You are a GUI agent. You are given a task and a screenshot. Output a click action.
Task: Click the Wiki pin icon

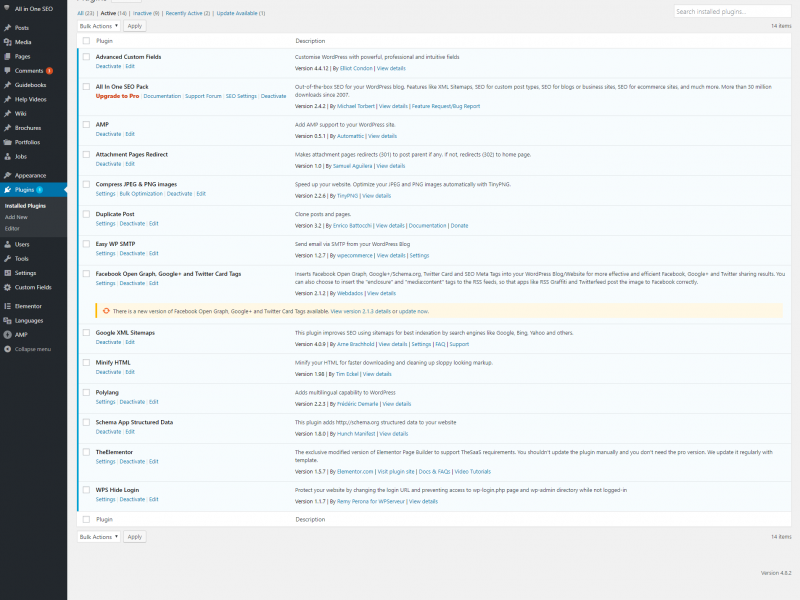point(7,113)
